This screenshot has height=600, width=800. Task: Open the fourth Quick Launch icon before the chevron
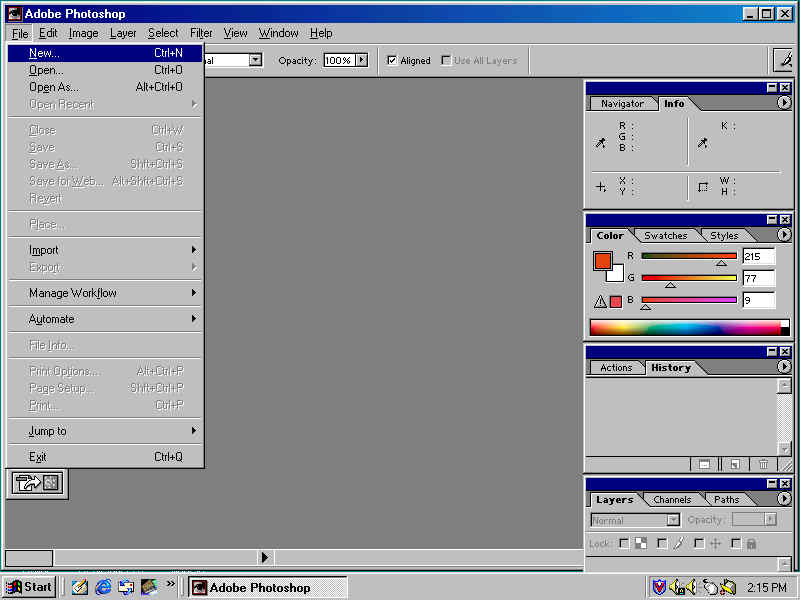coord(149,587)
